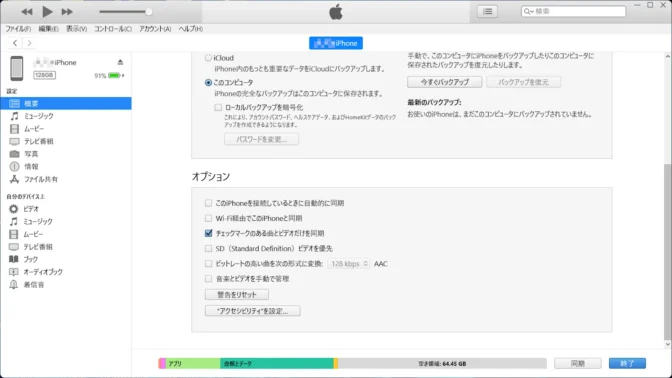
Task: Eject the iPhone with the eject icon
Action: 120,62
